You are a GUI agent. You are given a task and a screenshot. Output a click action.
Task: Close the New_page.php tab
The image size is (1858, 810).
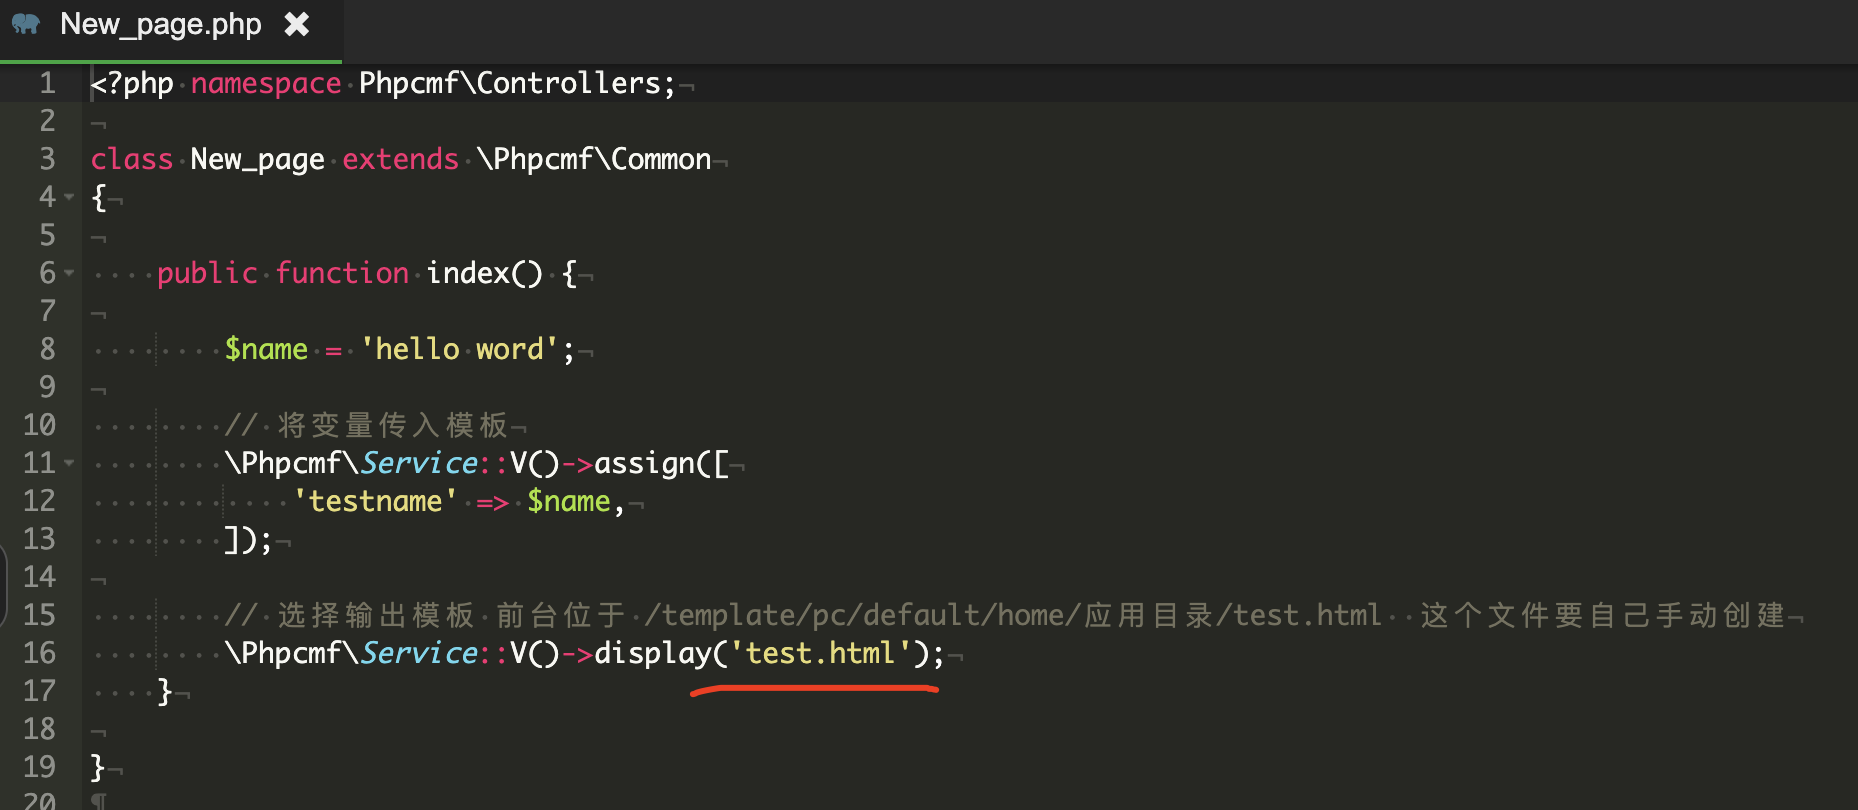296,24
